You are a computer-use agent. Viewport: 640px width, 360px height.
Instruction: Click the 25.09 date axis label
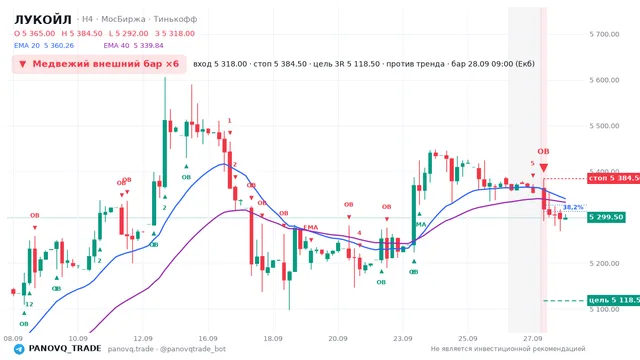(467, 338)
